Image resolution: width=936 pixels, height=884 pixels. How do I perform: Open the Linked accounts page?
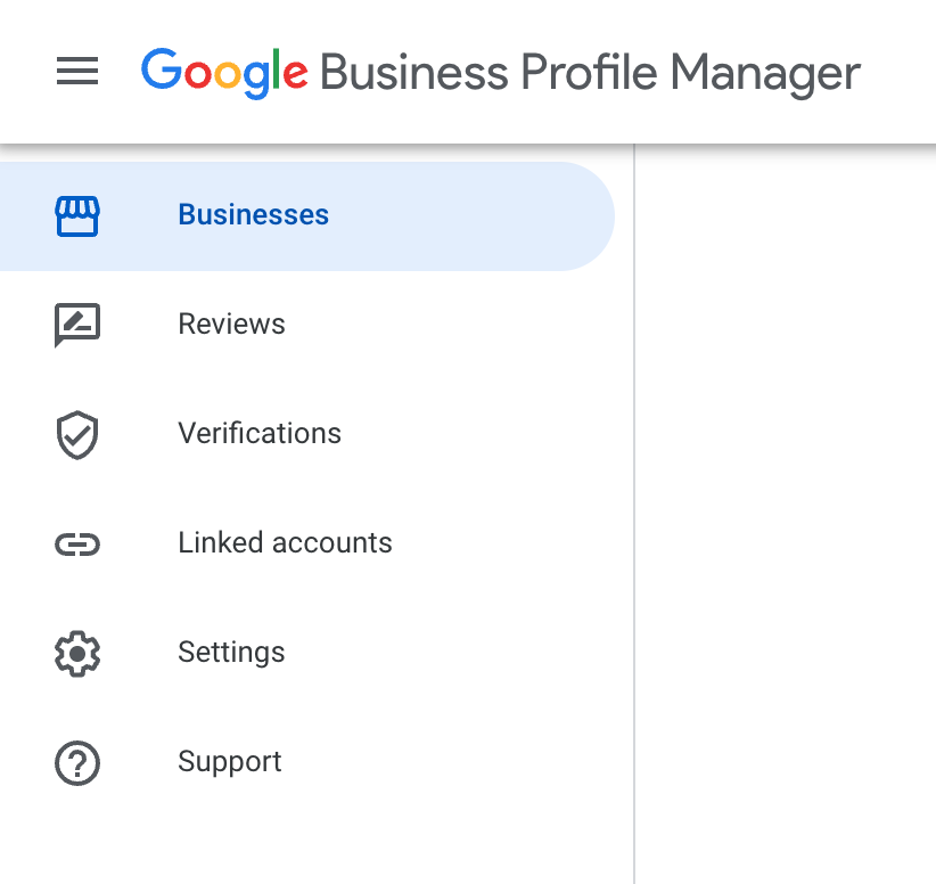click(284, 543)
